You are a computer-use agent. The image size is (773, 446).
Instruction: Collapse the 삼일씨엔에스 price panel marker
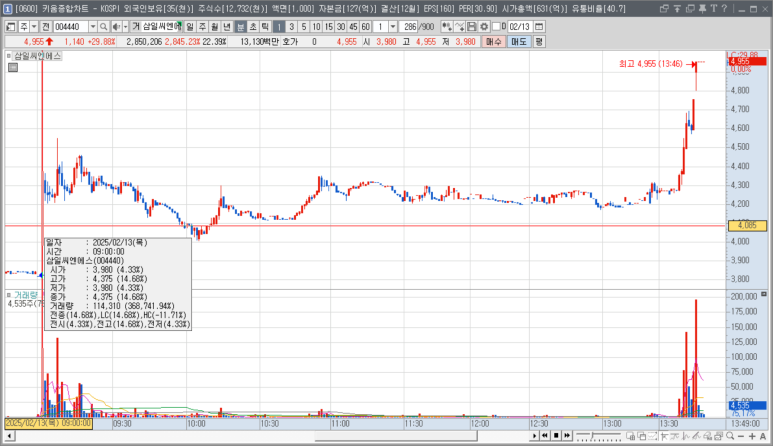click(x=9, y=56)
